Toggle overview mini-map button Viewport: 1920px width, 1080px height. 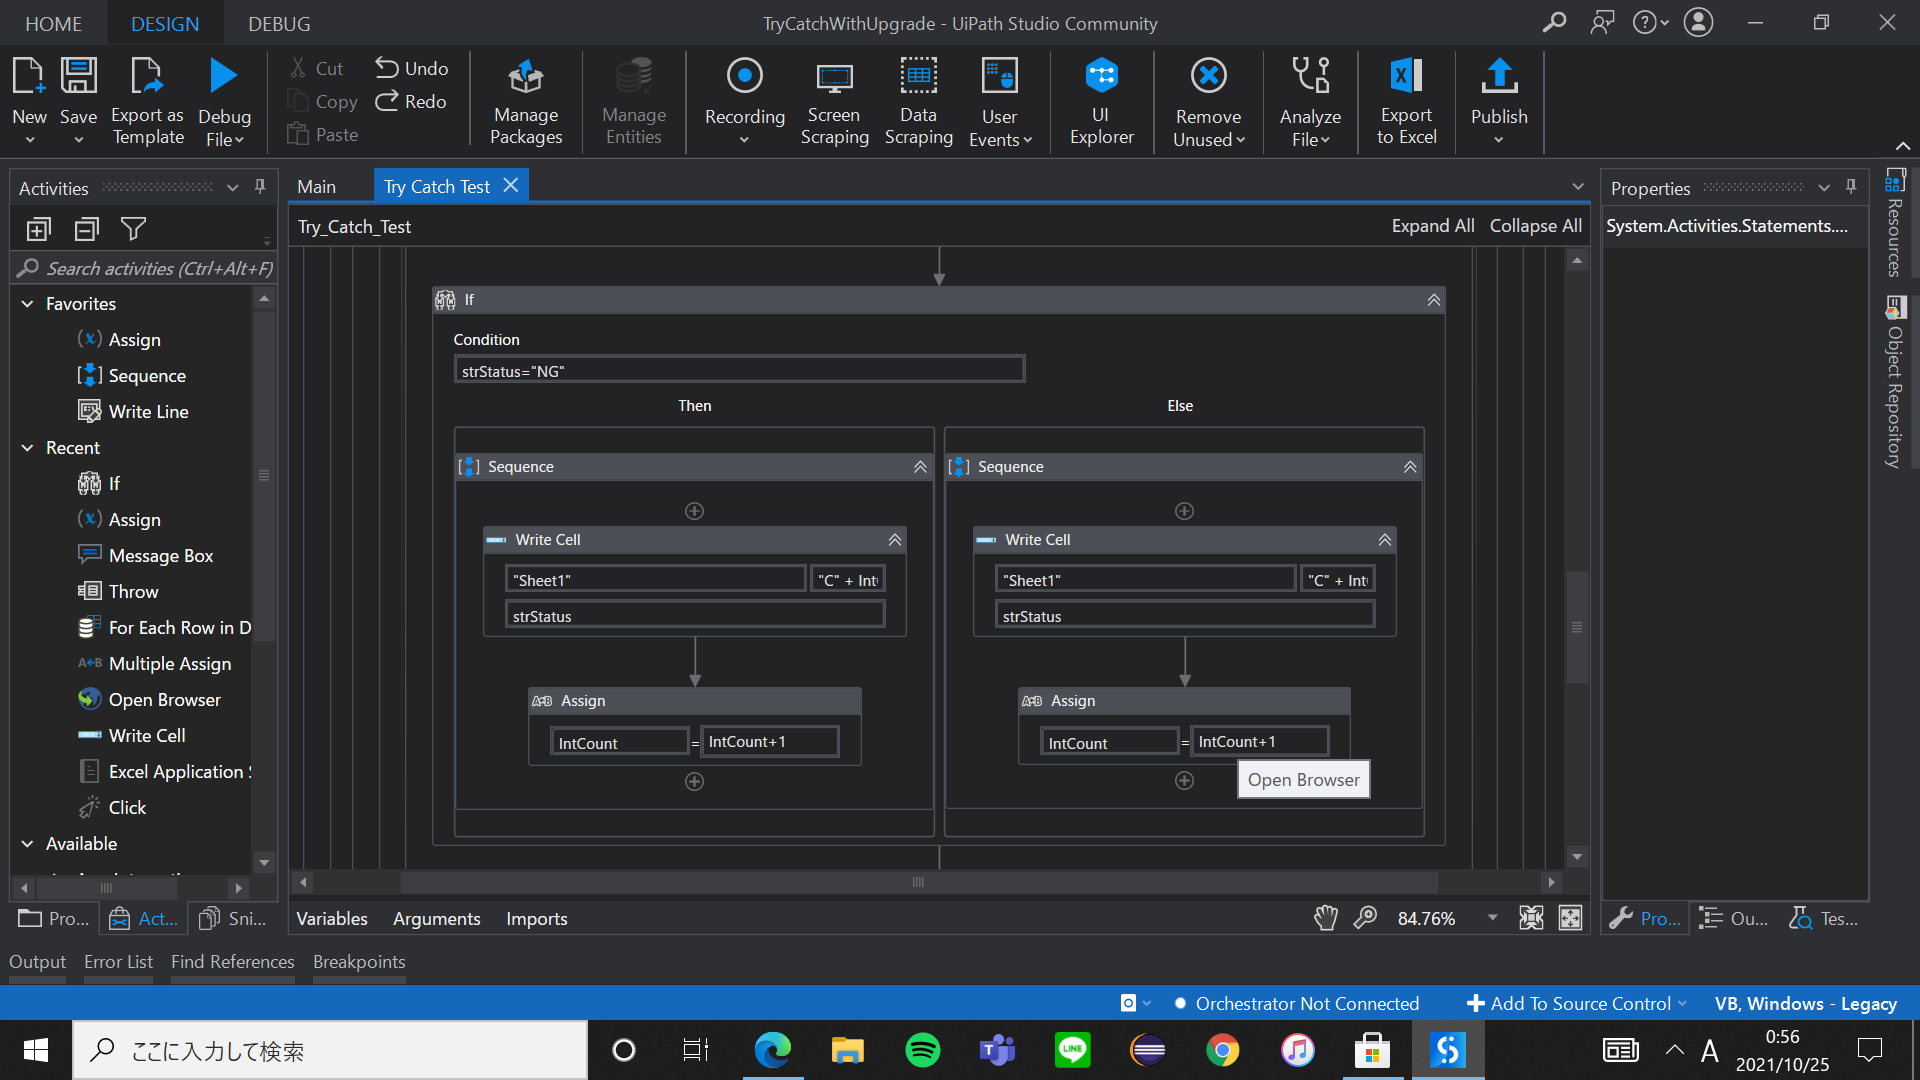[1571, 918]
